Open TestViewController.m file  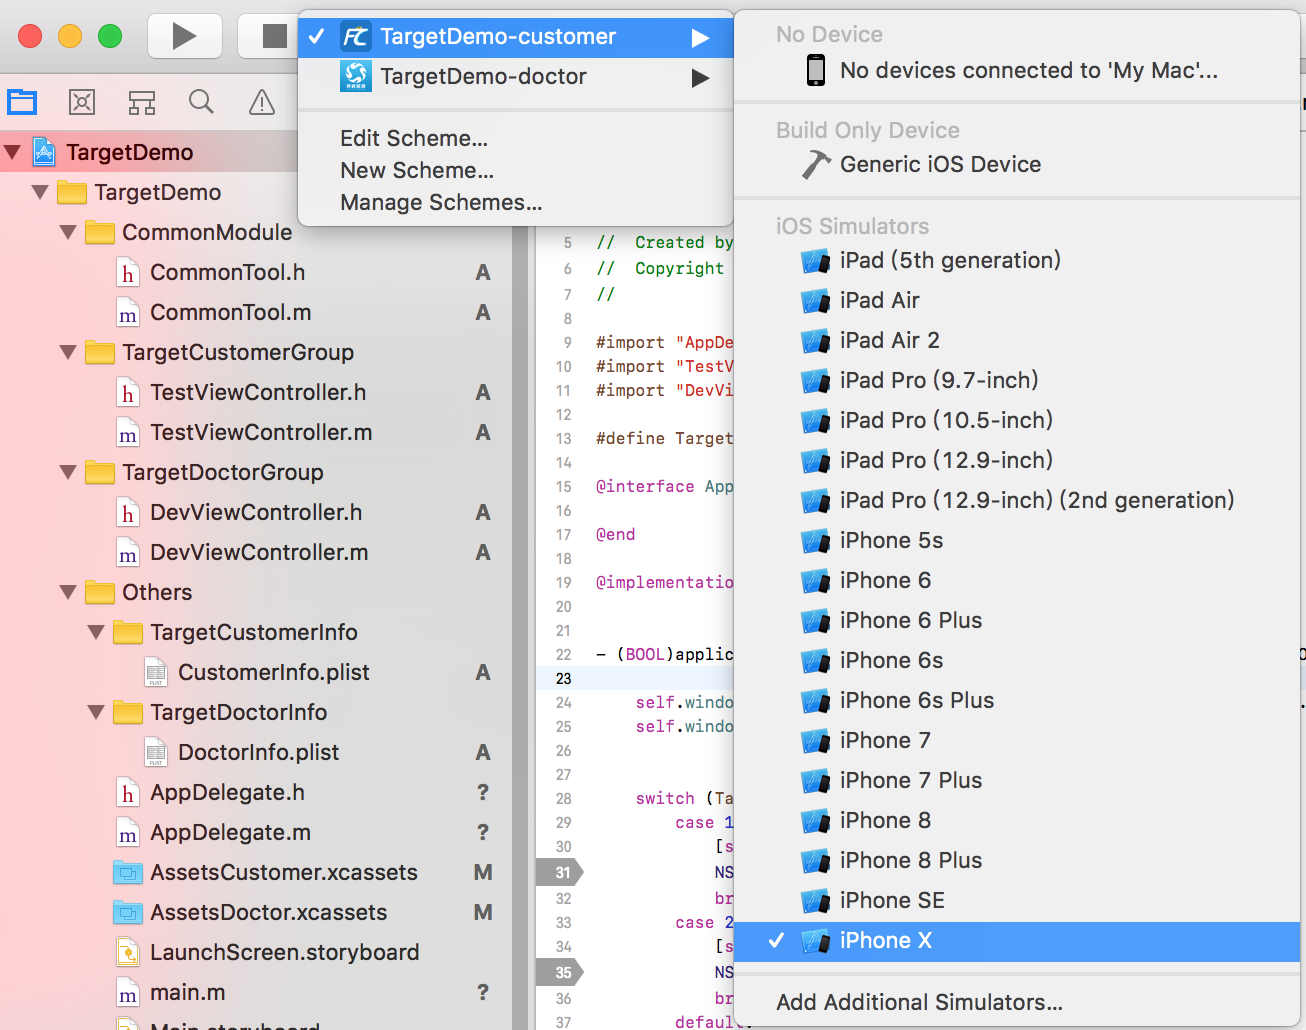(261, 432)
